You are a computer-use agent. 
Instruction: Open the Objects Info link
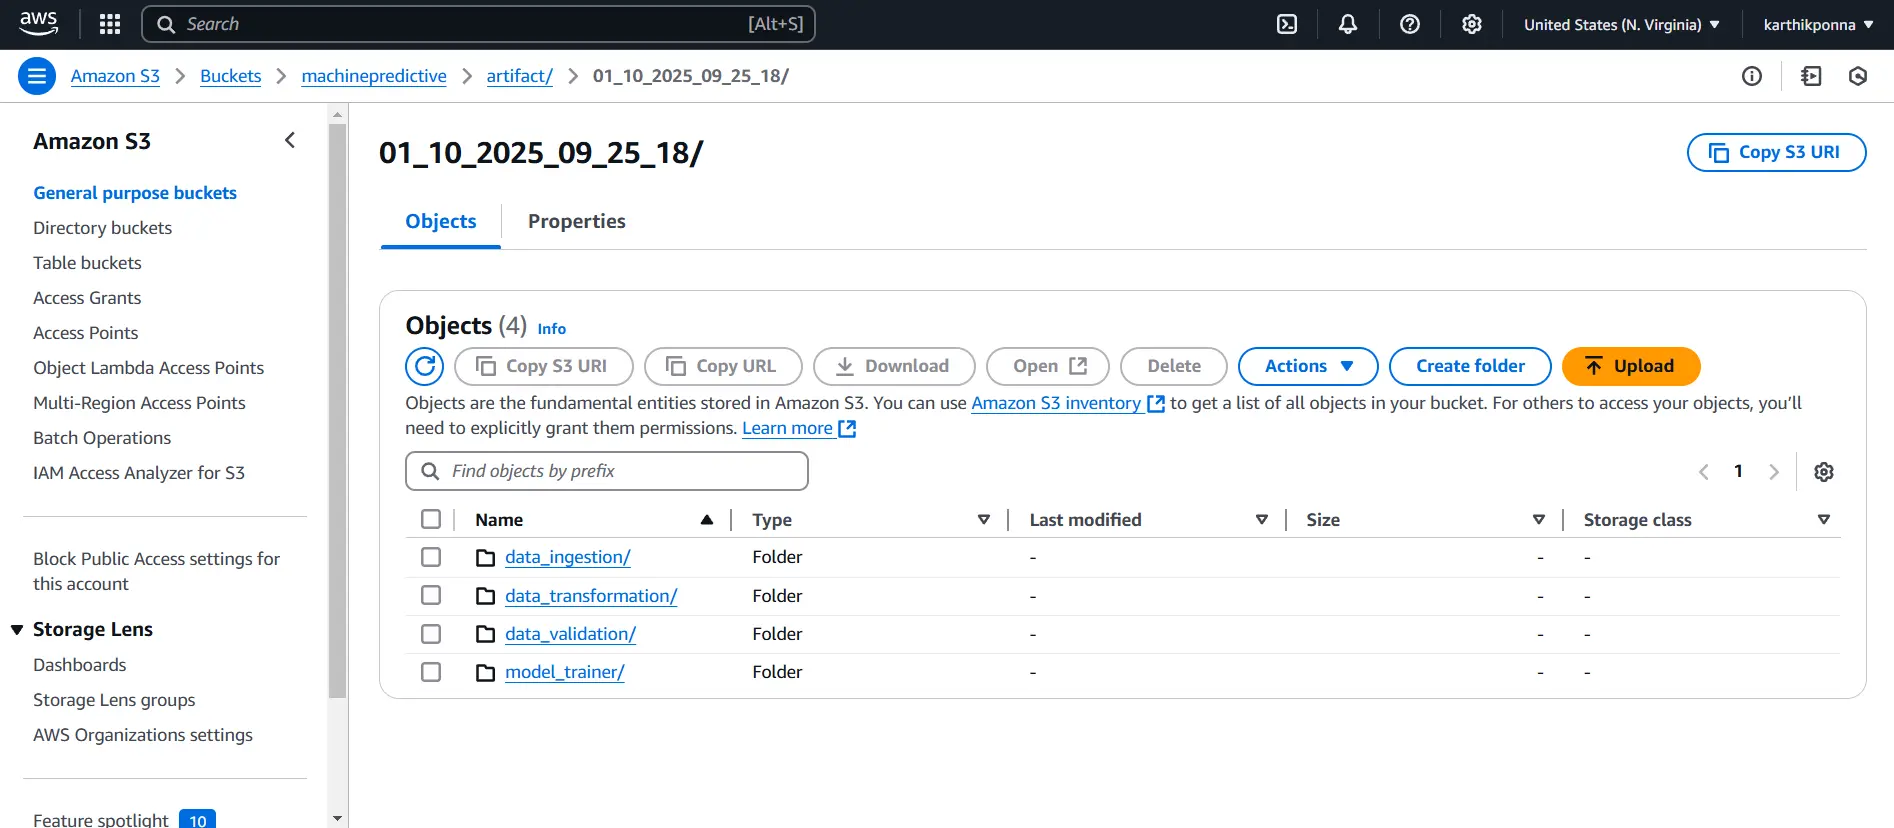pos(551,329)
